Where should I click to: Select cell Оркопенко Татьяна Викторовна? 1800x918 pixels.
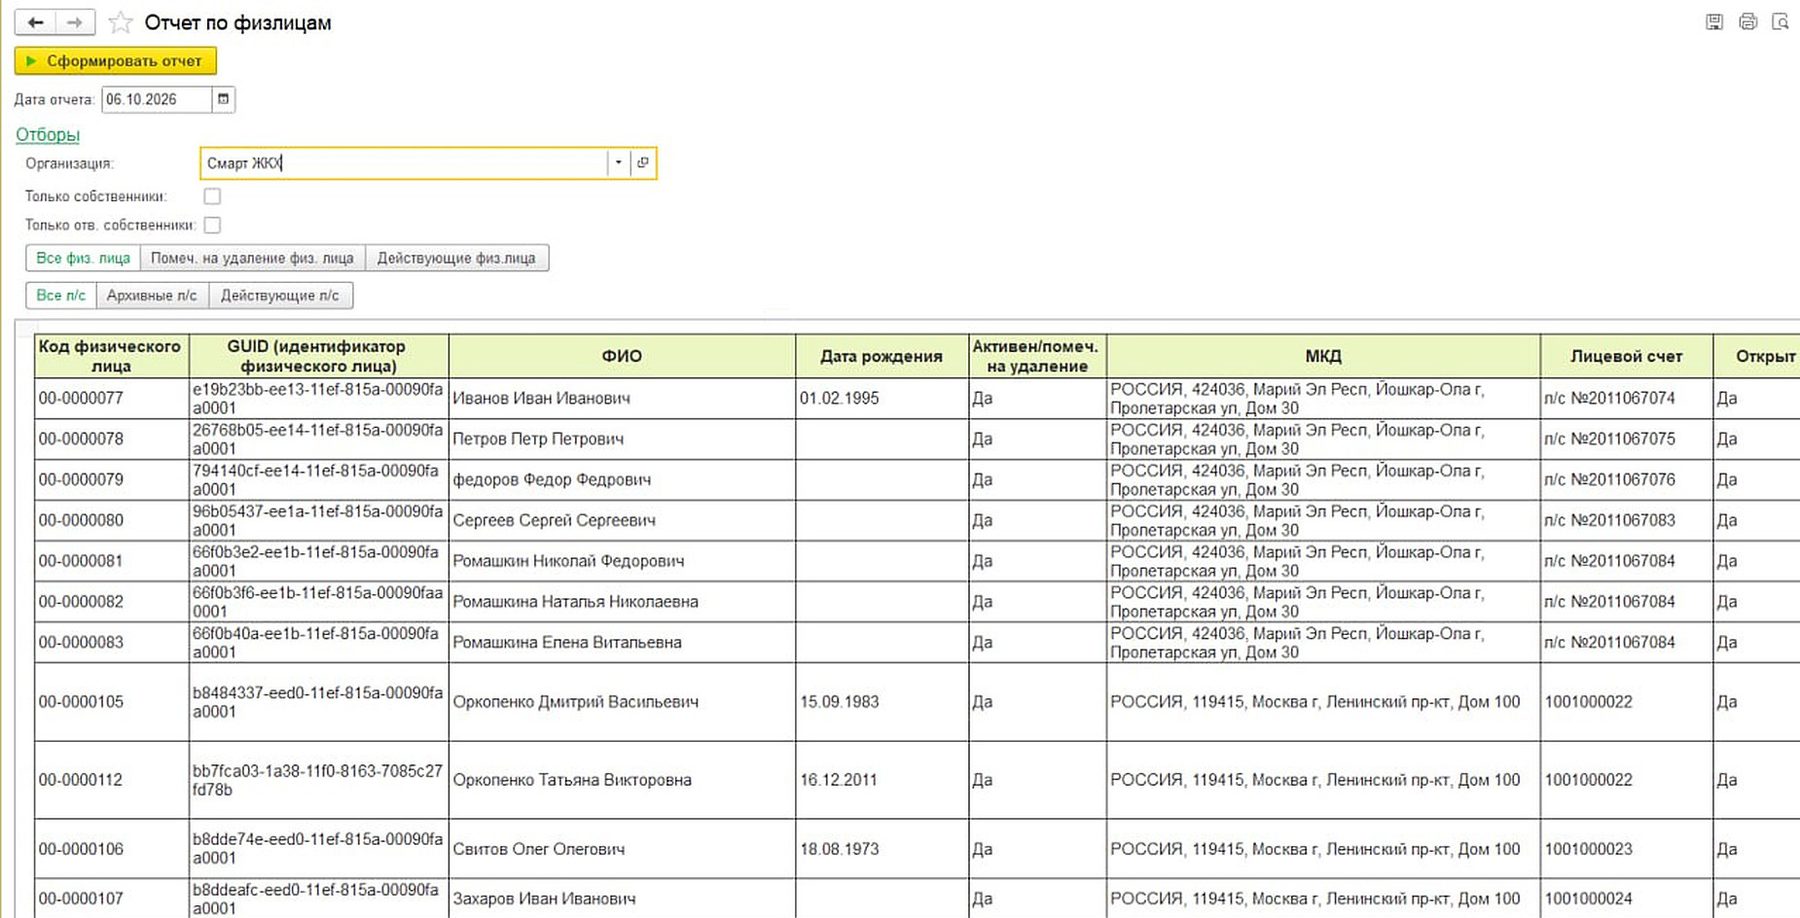(622, 780)
